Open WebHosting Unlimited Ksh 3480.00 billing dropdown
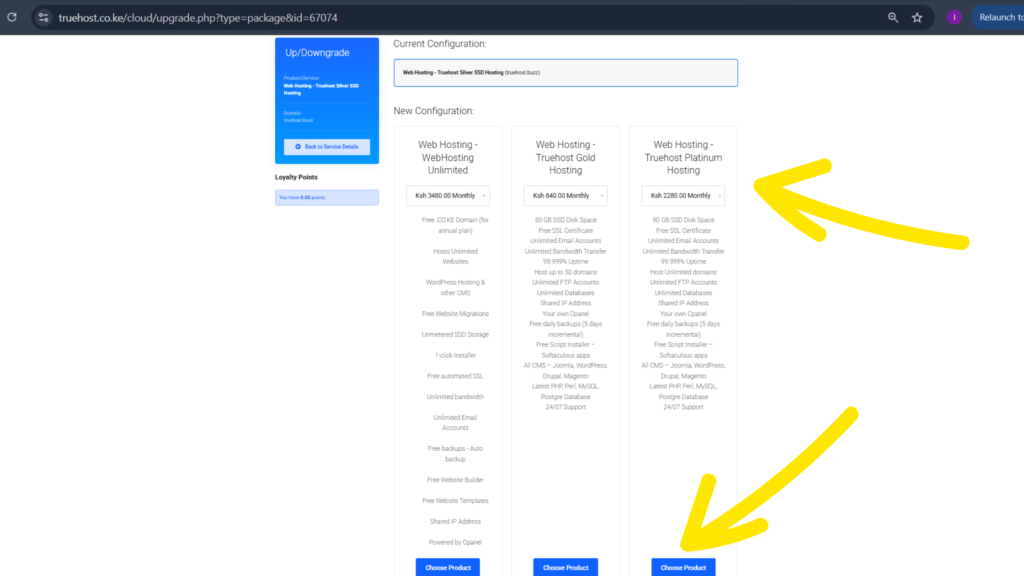The image size is (1024, 576). pyautogui.click(x=448, y=195)
